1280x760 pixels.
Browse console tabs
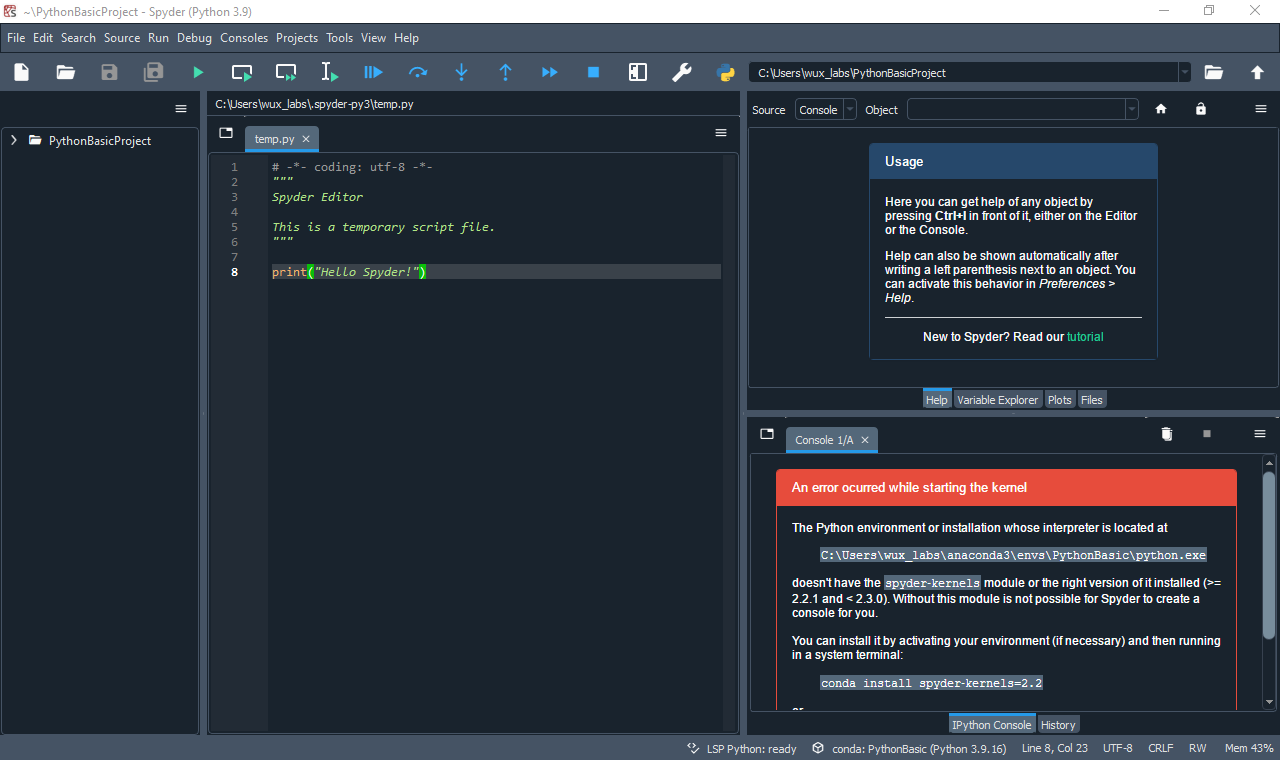[767, 434]
